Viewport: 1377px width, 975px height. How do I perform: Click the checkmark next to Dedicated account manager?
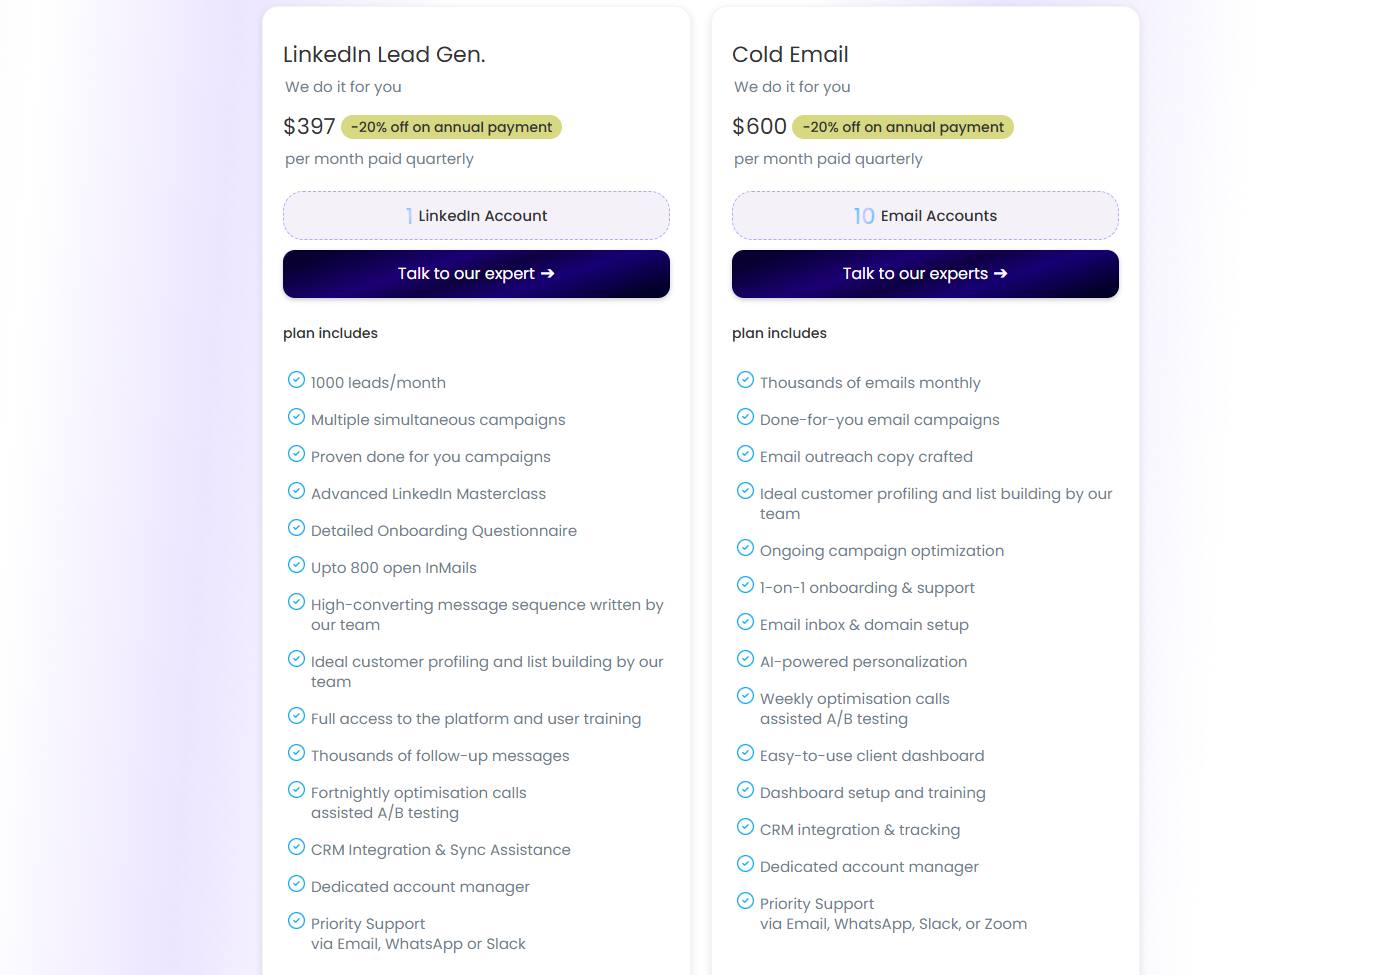[297, 884]
